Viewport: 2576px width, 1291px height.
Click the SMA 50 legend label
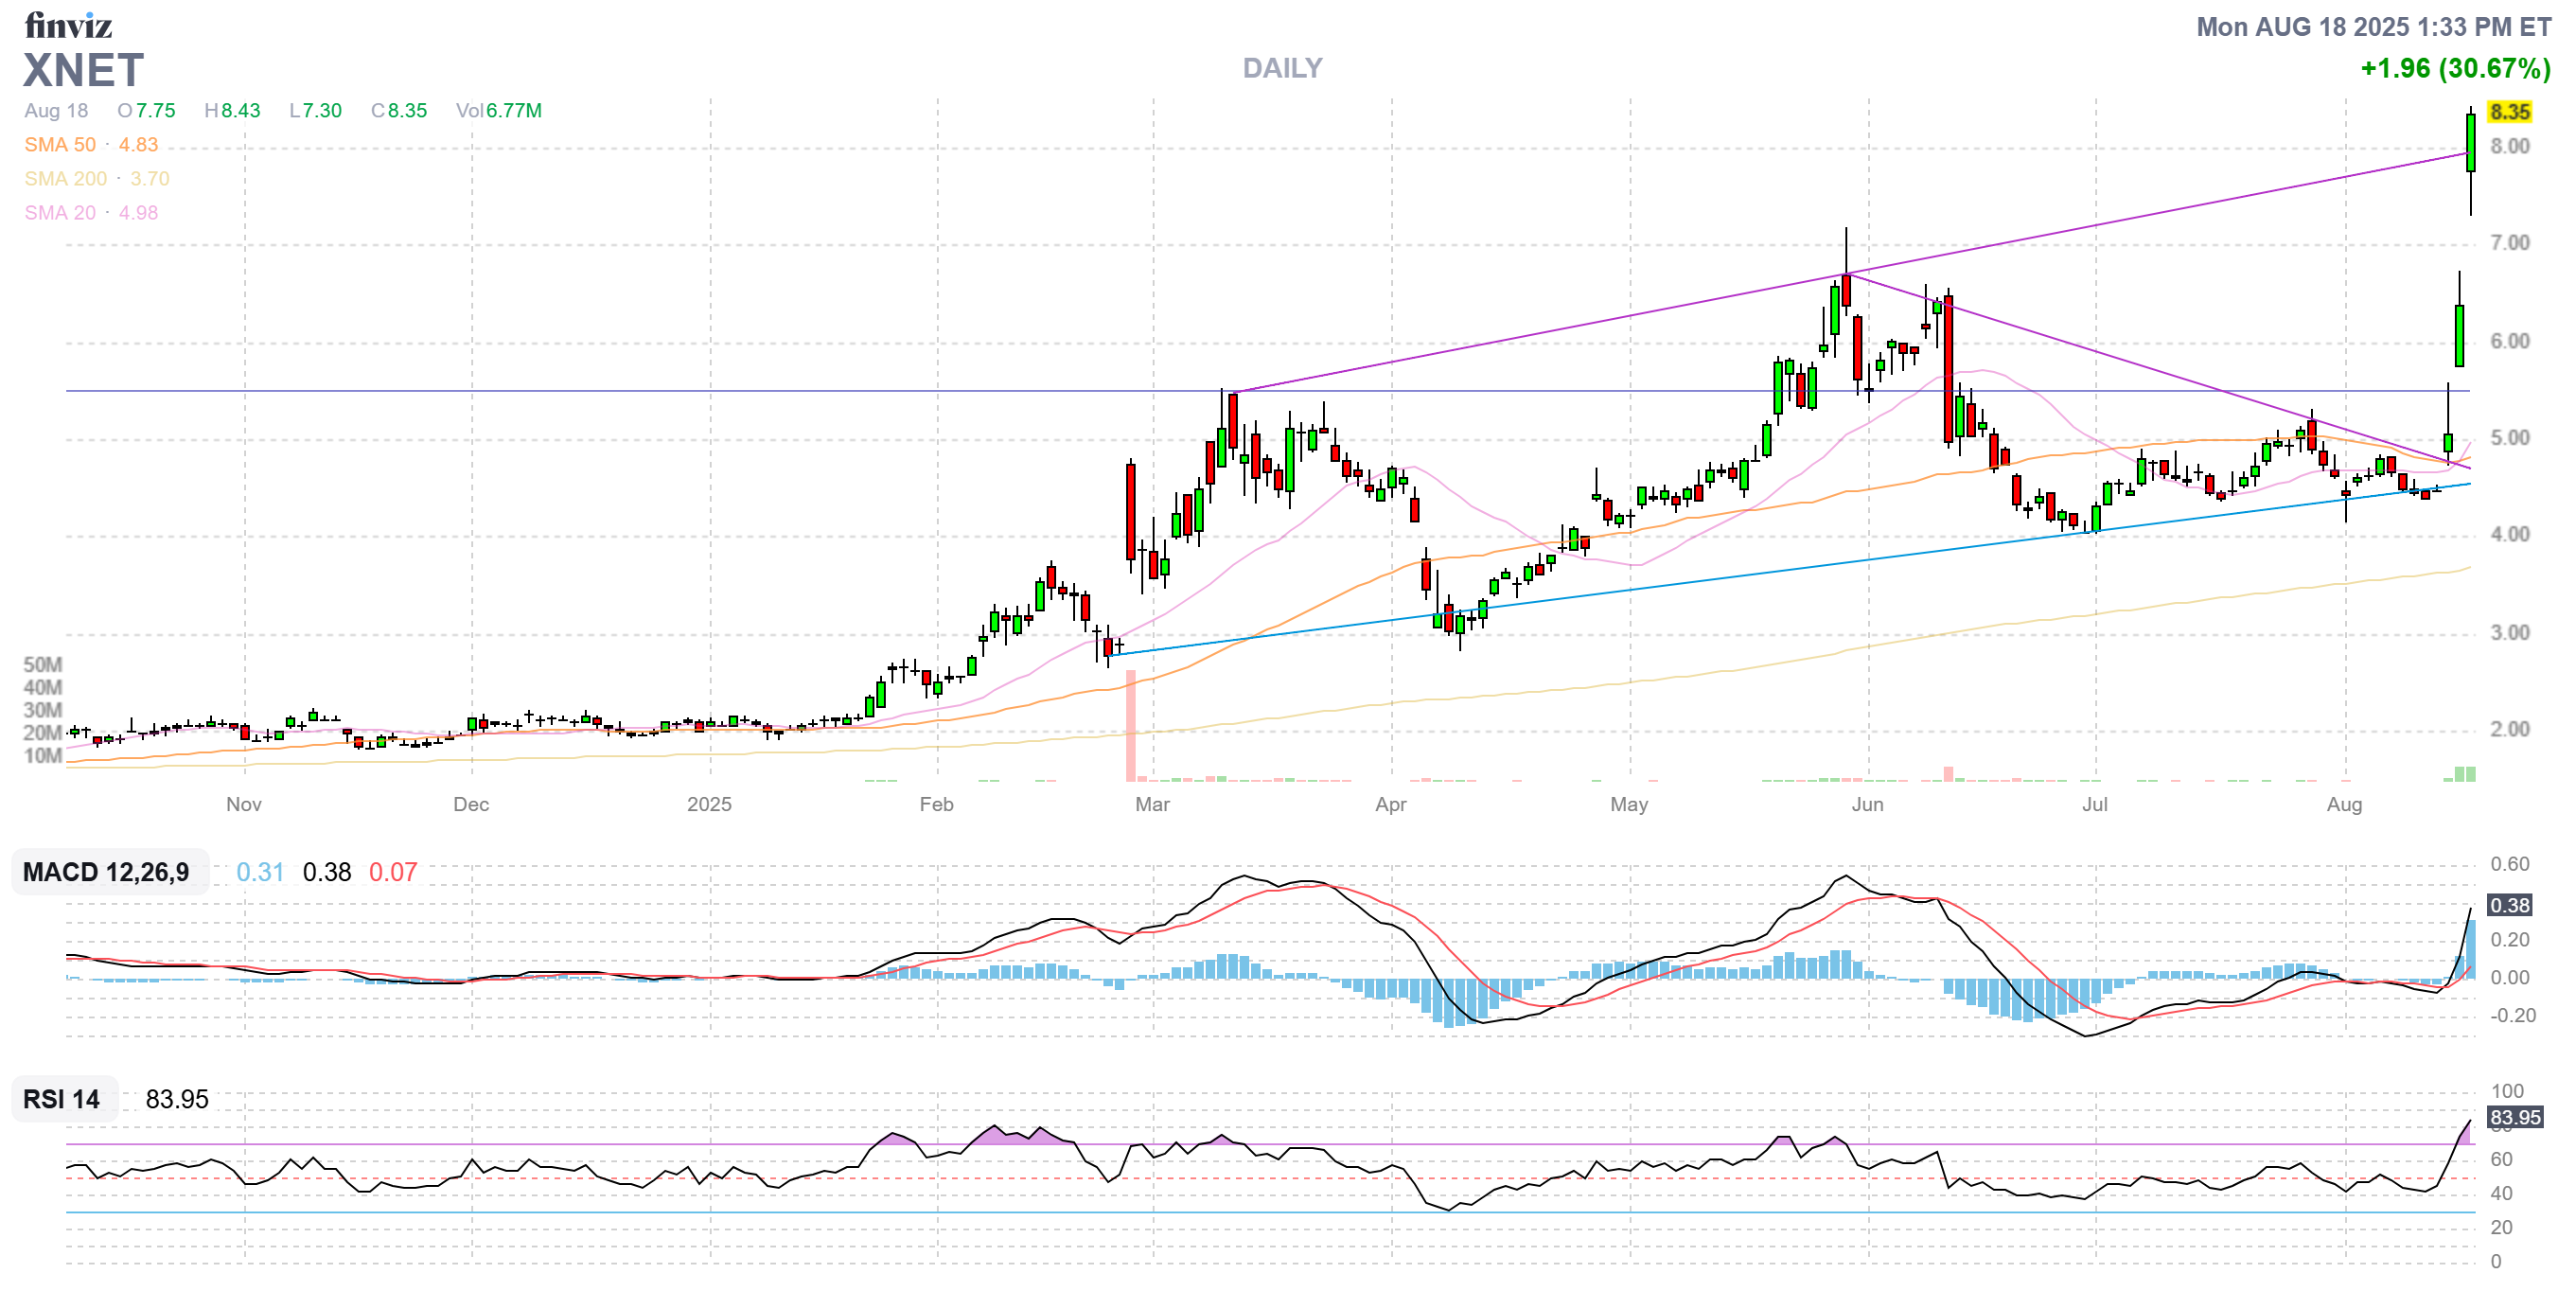(x=60, y=145)
